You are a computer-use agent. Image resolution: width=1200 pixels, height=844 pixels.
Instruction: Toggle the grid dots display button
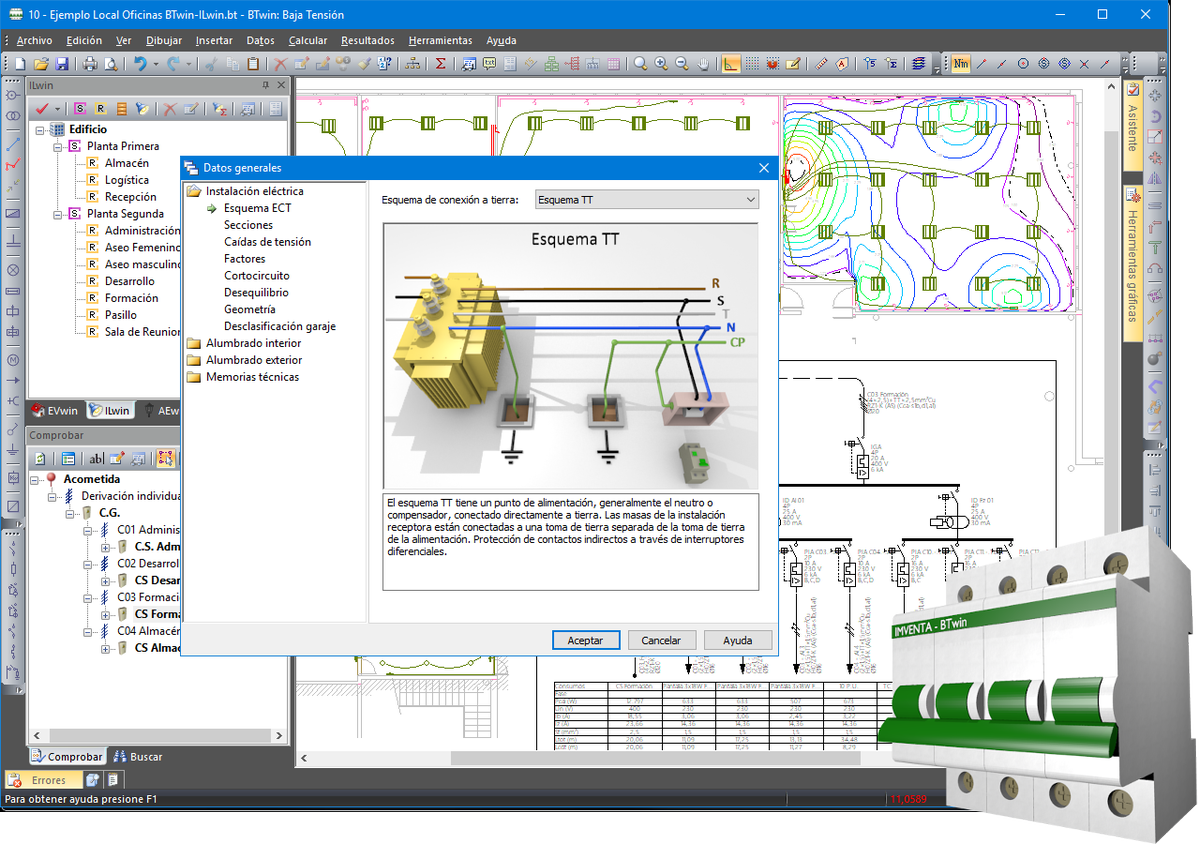[x=752, y=64]
